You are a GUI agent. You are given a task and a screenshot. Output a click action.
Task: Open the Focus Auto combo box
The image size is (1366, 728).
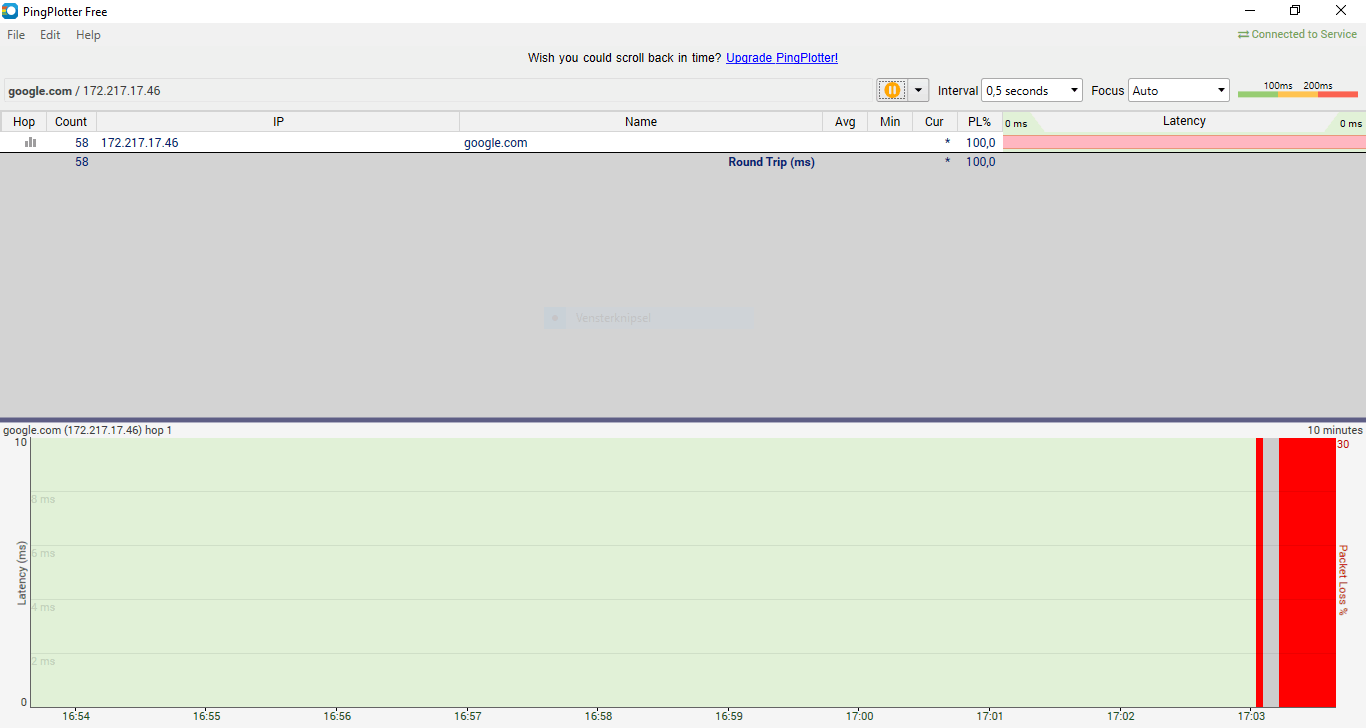1179,90
